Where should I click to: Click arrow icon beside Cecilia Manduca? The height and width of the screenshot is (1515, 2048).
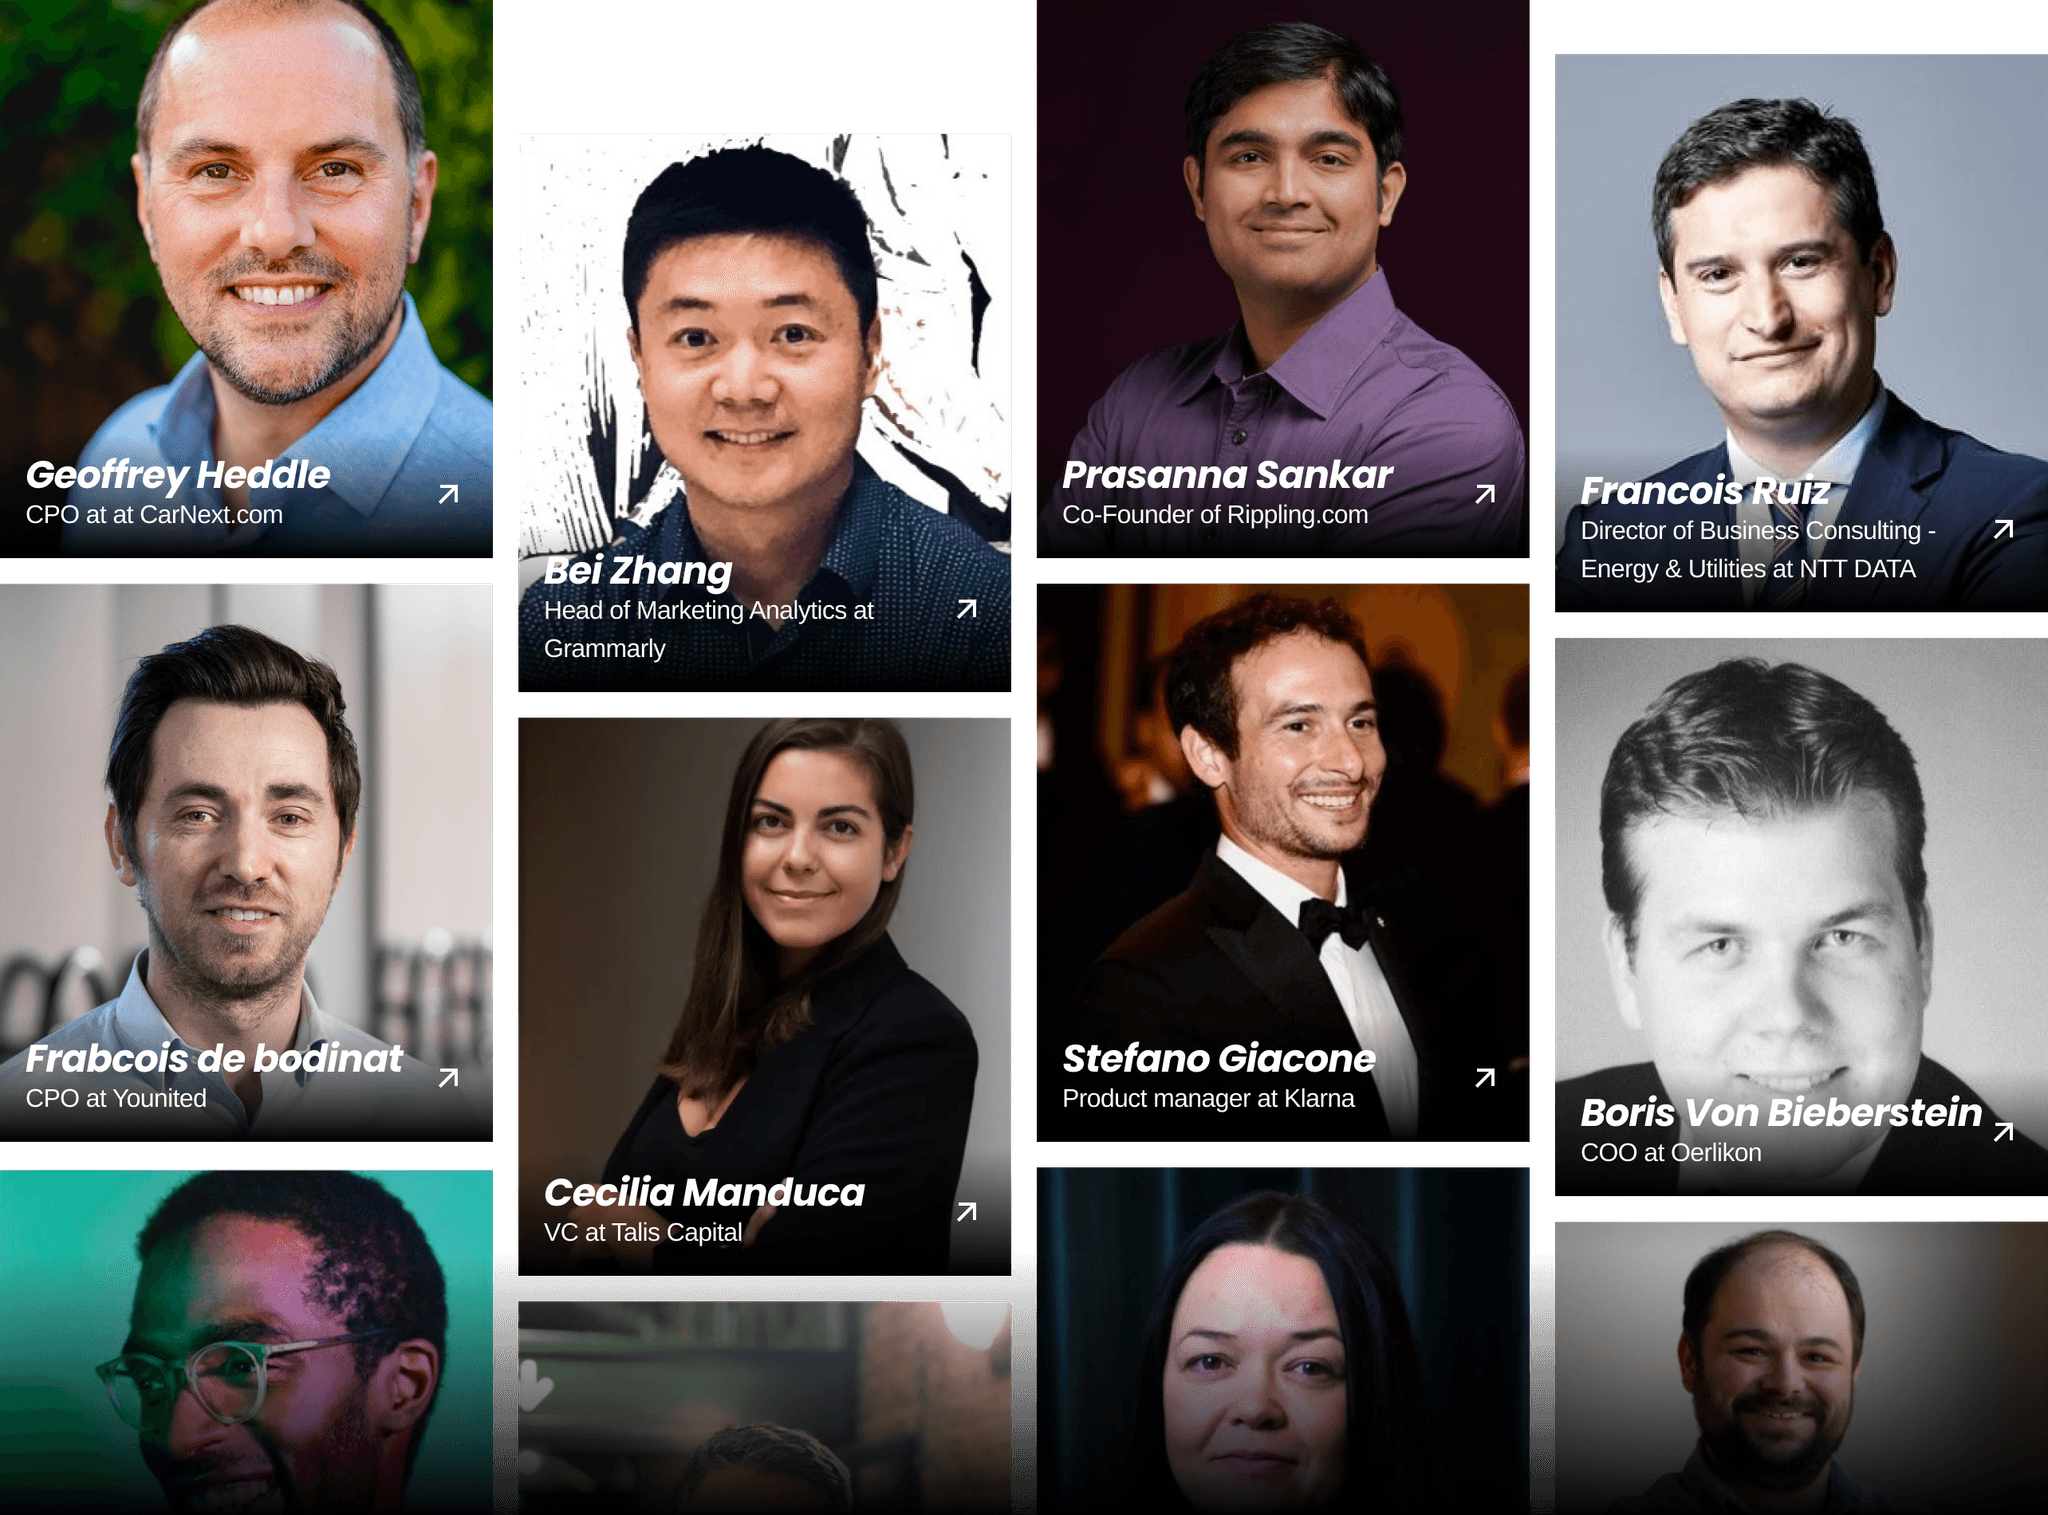point(967,1212)
